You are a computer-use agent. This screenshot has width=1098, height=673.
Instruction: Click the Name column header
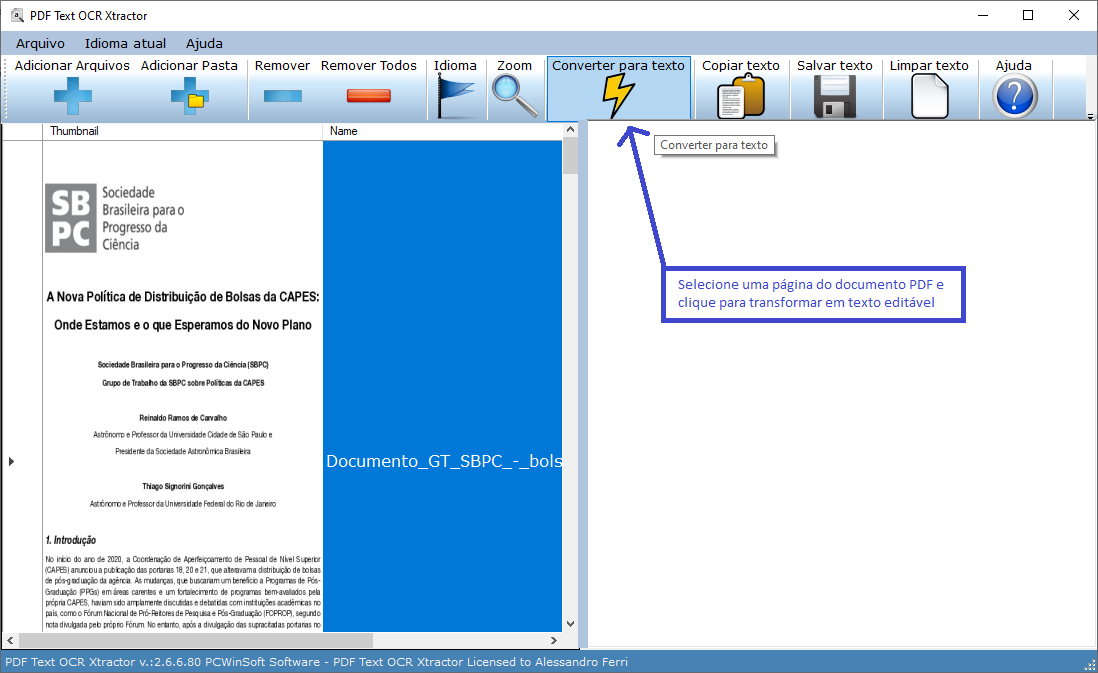(341, 130)
